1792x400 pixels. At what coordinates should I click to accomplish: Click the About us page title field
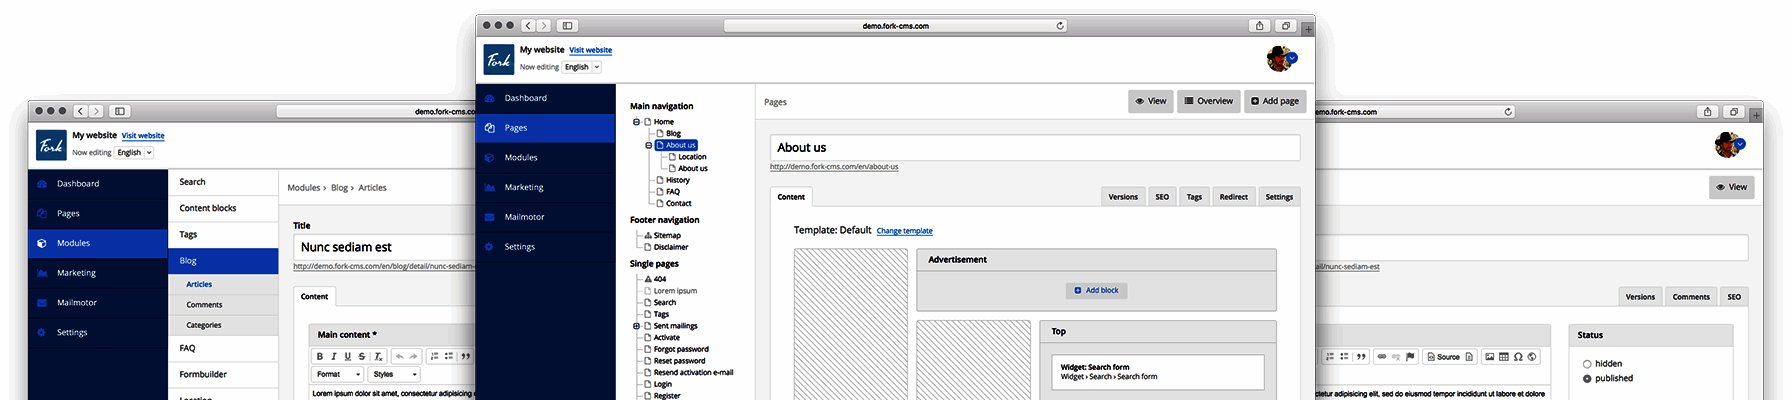pyautogui.click(x=1035, y=148)
